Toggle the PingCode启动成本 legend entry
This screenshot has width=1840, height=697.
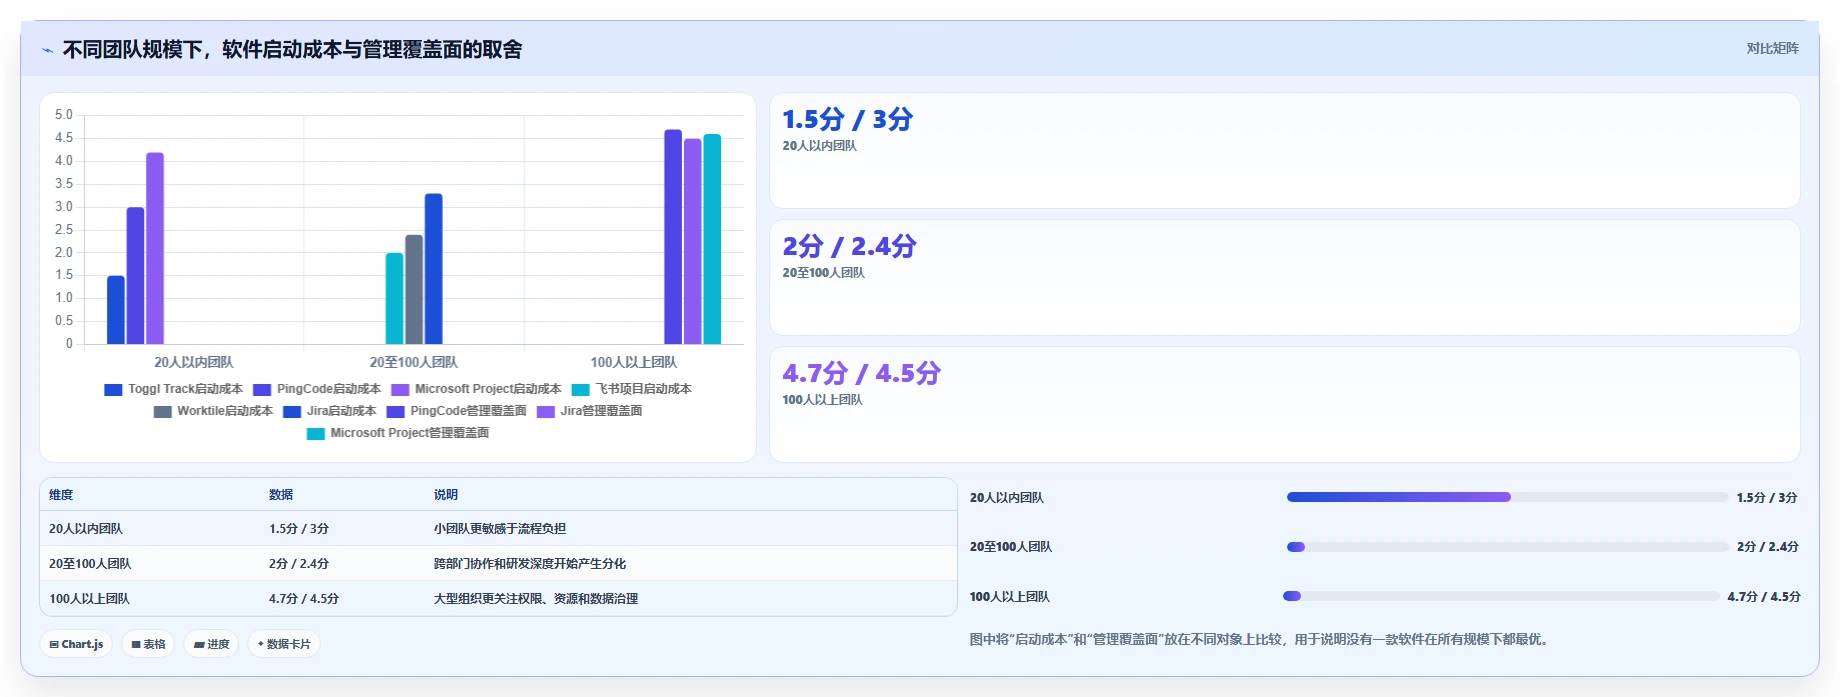click(317, 389)
